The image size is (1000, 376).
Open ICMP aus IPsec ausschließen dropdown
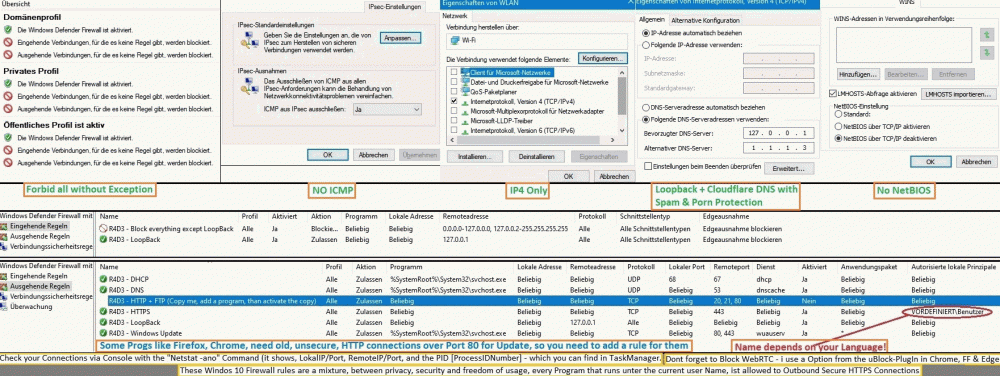coord(386,110)
